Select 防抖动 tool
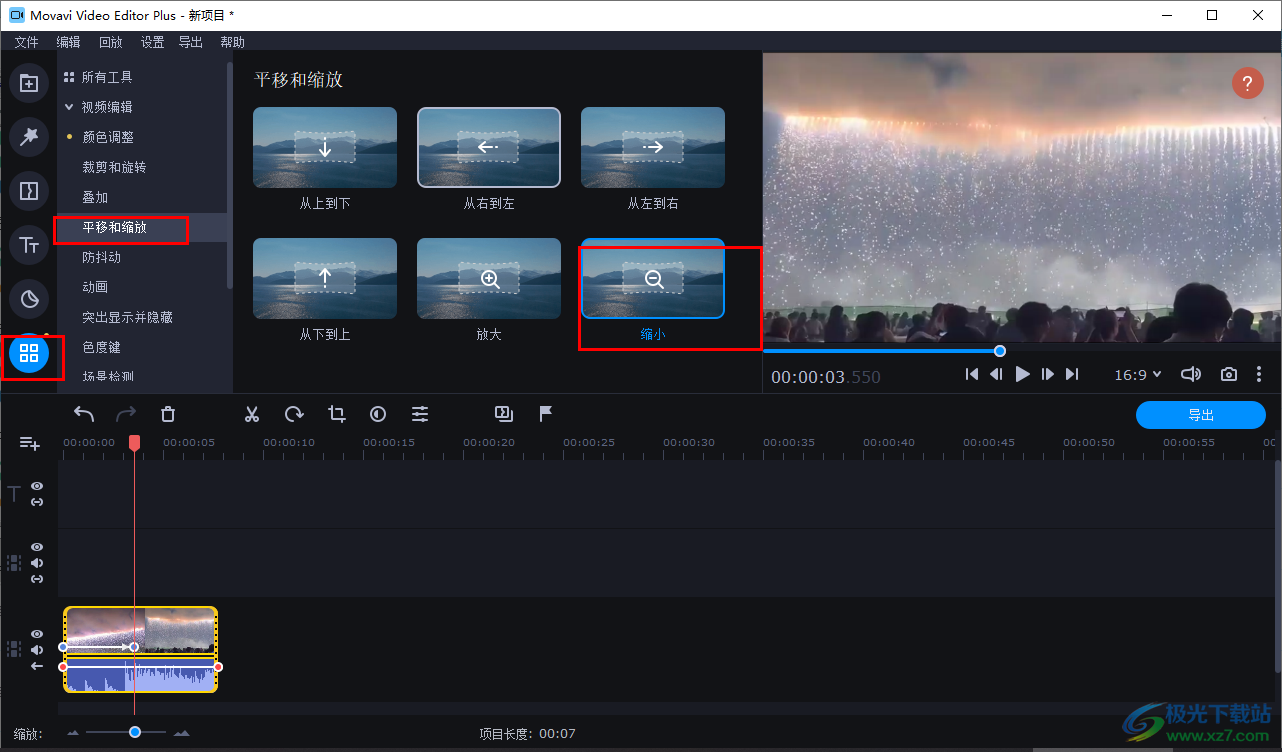The width and height of the screenshot is (1282, 752). click(x=101, y=257)
